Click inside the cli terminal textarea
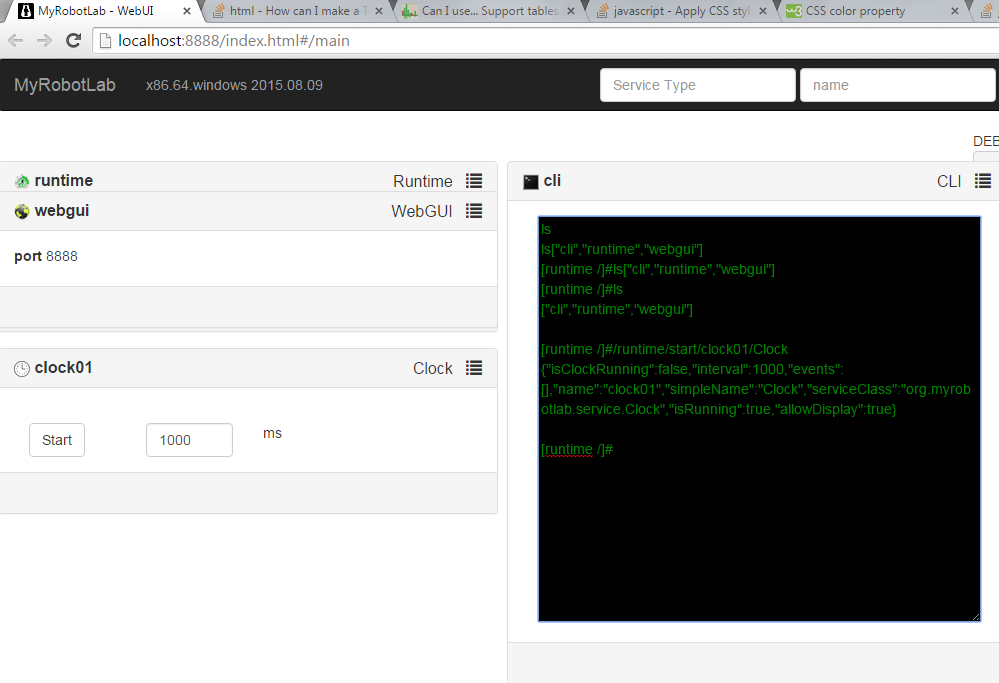Image resolution: width=999 pixels, height=683 pixels. pos(759,419)
